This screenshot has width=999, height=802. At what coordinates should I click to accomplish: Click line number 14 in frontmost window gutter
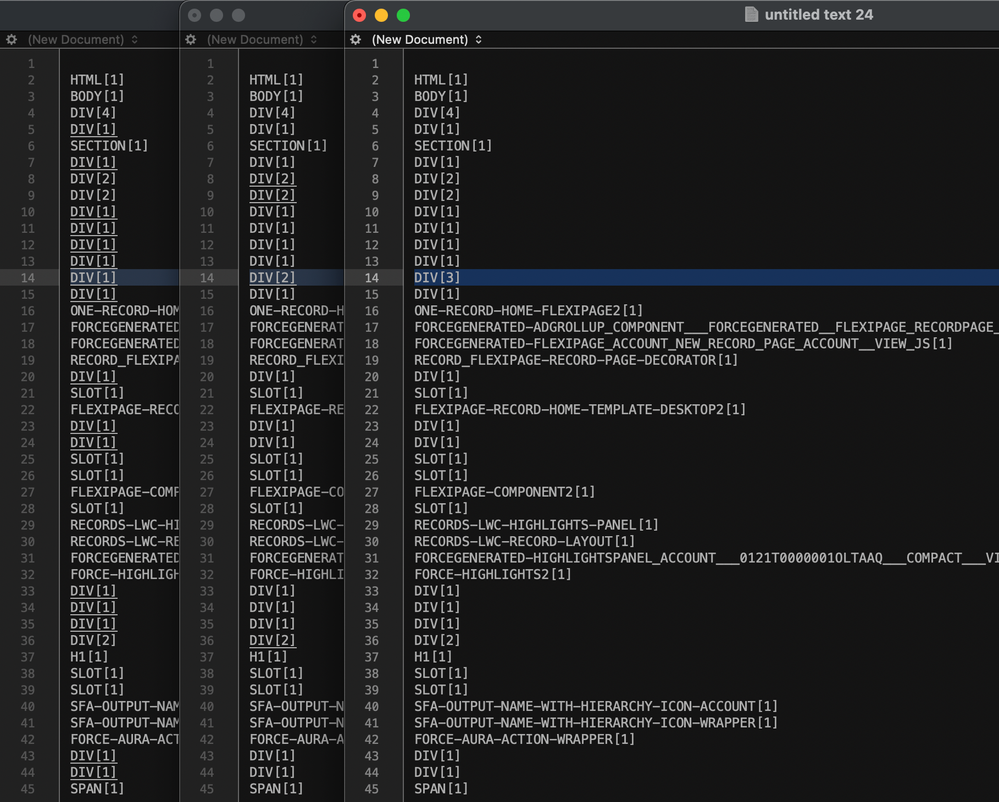coord(372,278)
